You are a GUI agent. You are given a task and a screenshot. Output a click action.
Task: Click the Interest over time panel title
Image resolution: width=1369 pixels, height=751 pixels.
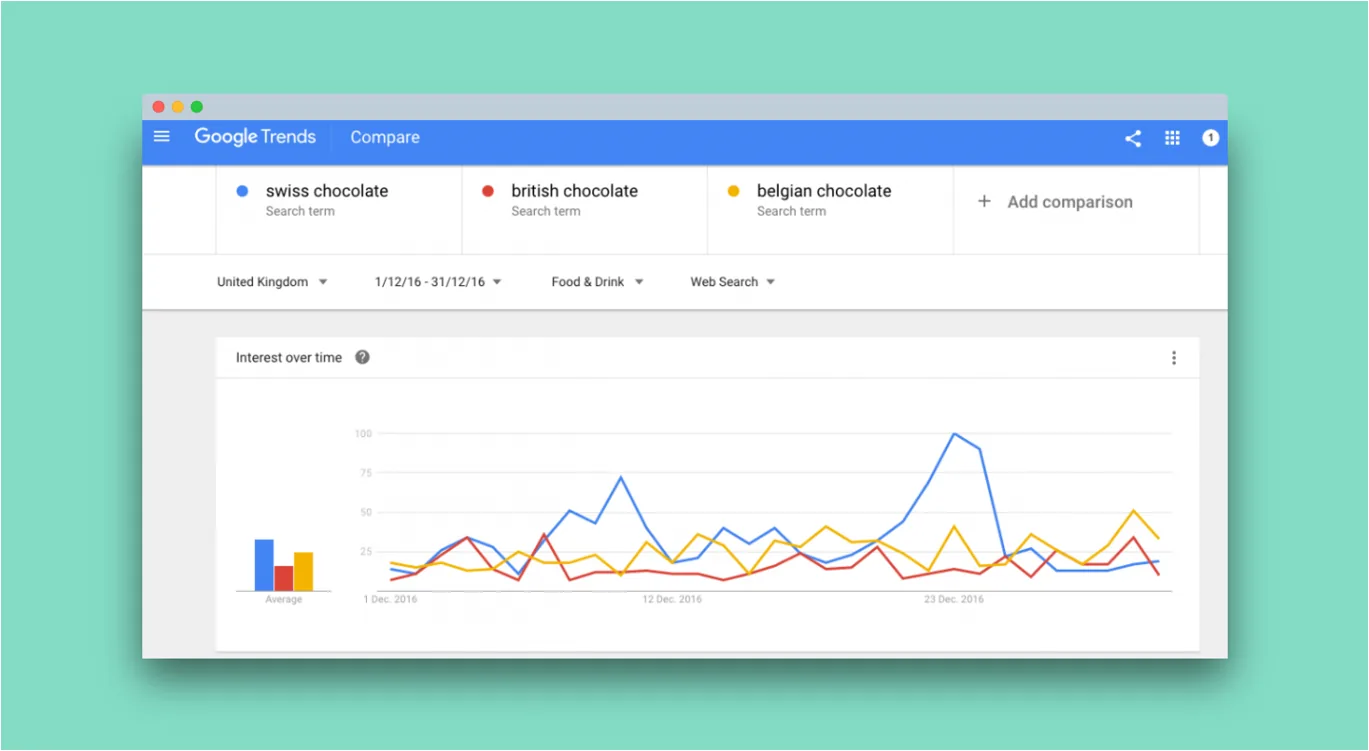tap(288, 357)
